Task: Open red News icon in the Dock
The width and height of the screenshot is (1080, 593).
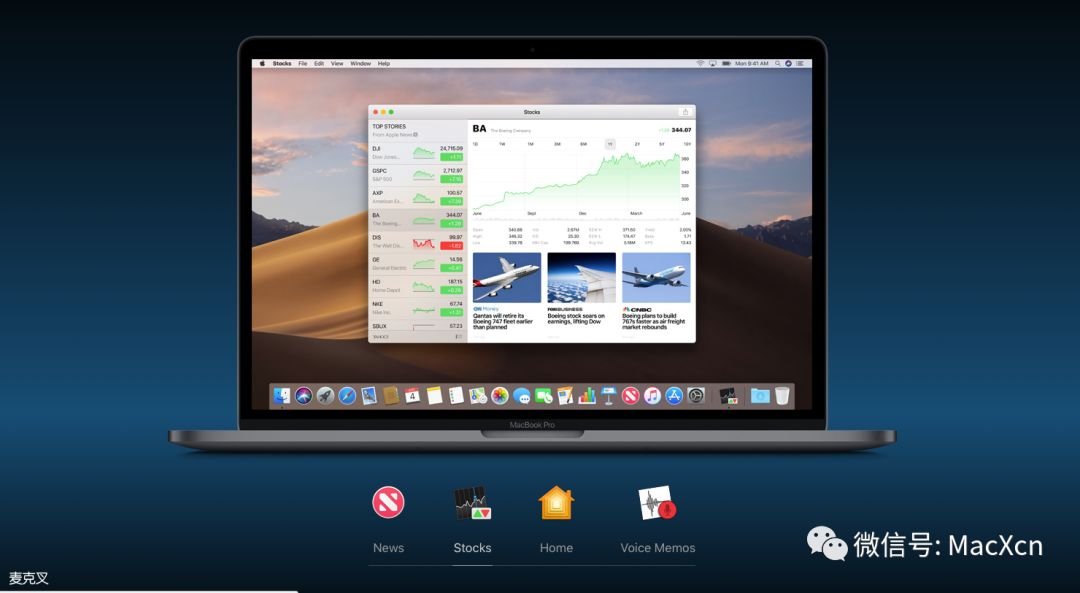Action: pyautogui.click(x=630, y=395)
